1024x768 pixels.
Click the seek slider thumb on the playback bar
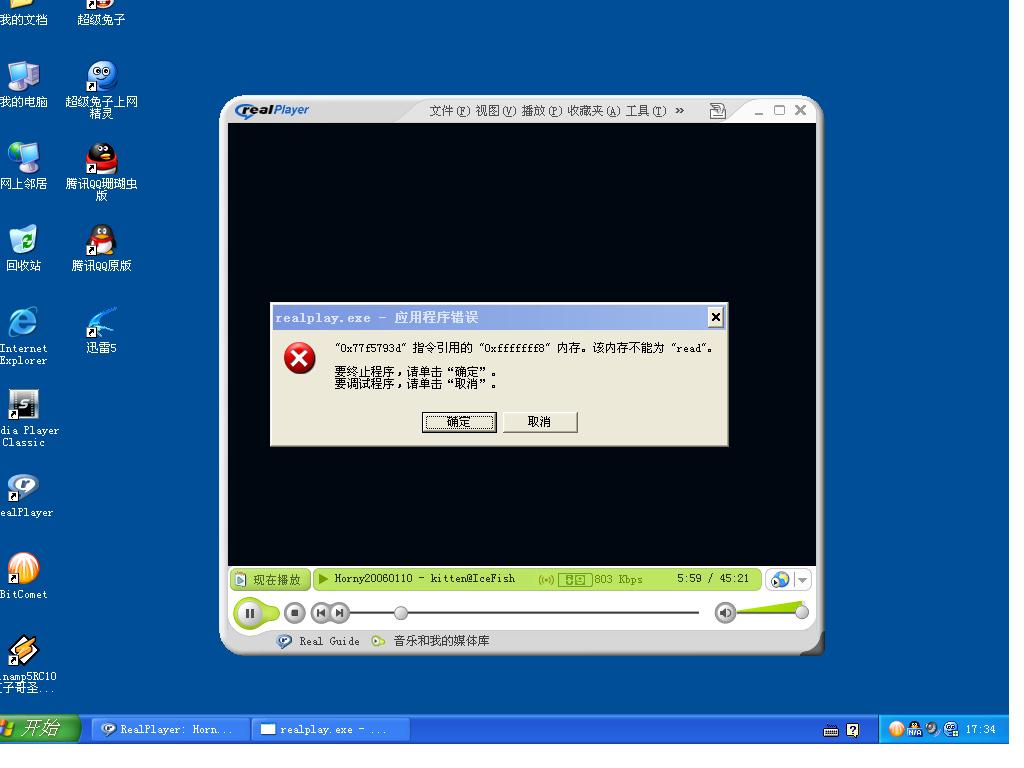[x=401, y=613]
